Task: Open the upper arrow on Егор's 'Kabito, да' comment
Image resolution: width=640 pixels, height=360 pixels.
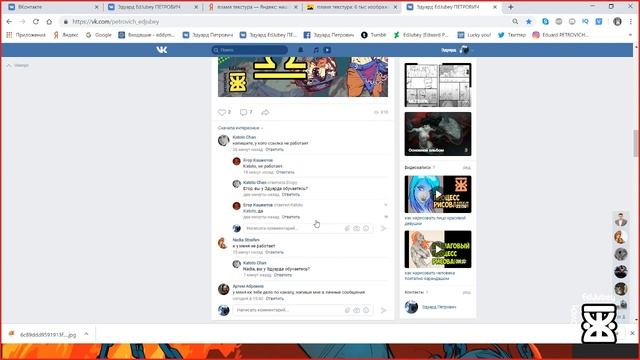Action: pyautogui.click(x=386, y=205)
